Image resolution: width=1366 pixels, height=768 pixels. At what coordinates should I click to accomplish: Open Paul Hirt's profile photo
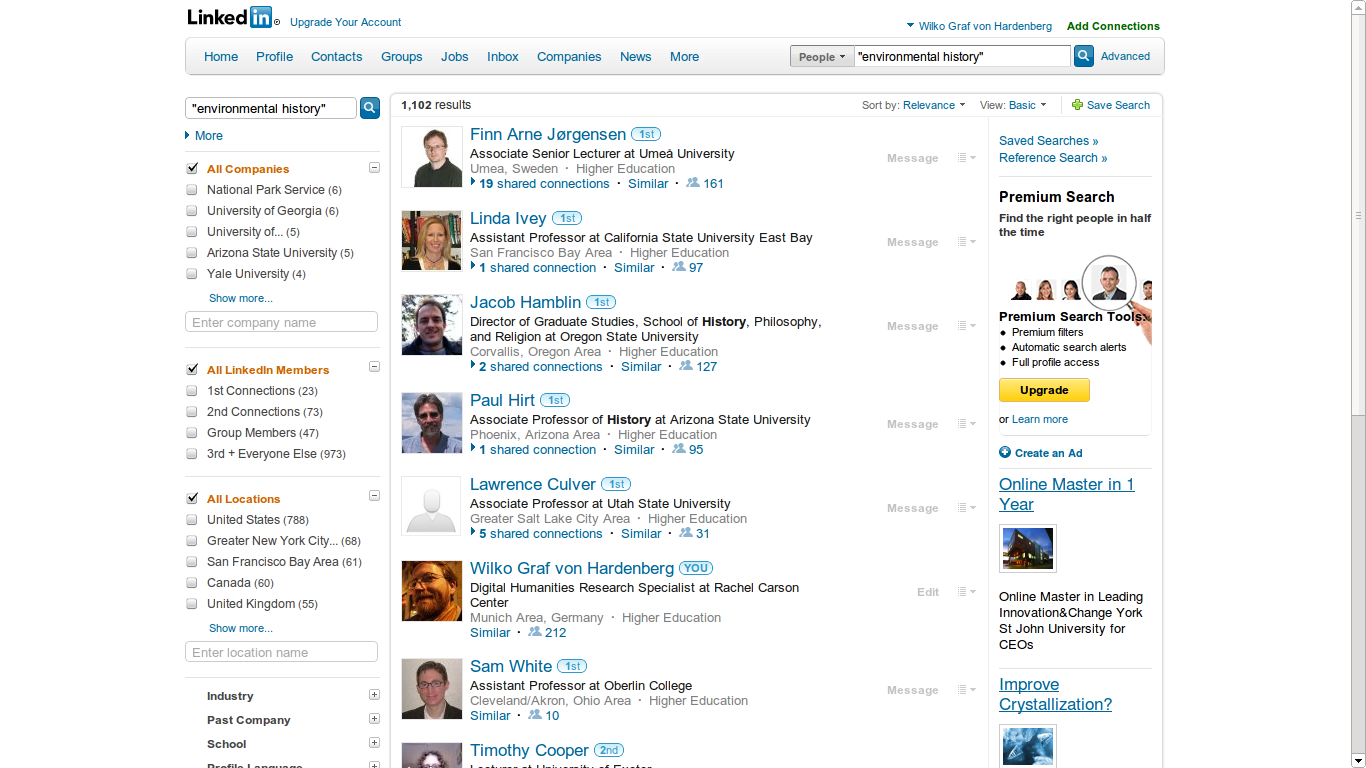click(x=432, y=423)
